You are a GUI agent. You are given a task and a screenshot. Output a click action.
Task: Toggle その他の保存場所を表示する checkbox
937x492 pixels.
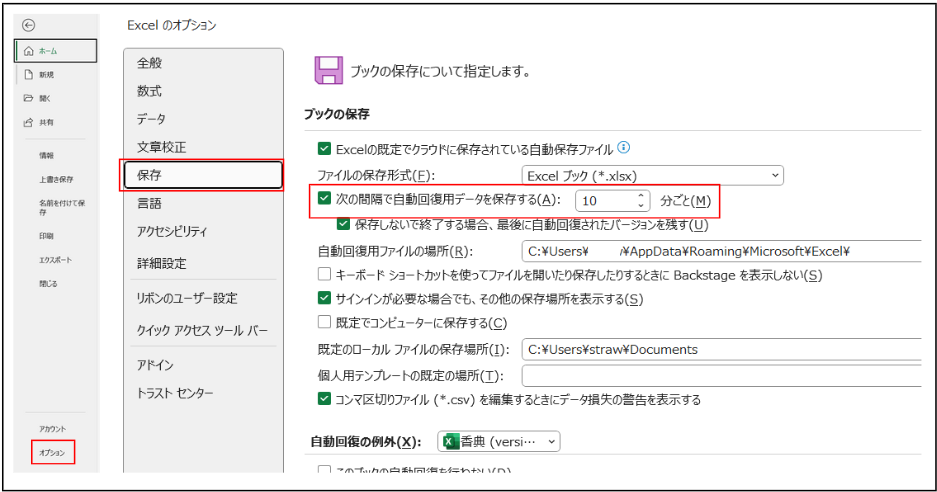click(324, 298)
